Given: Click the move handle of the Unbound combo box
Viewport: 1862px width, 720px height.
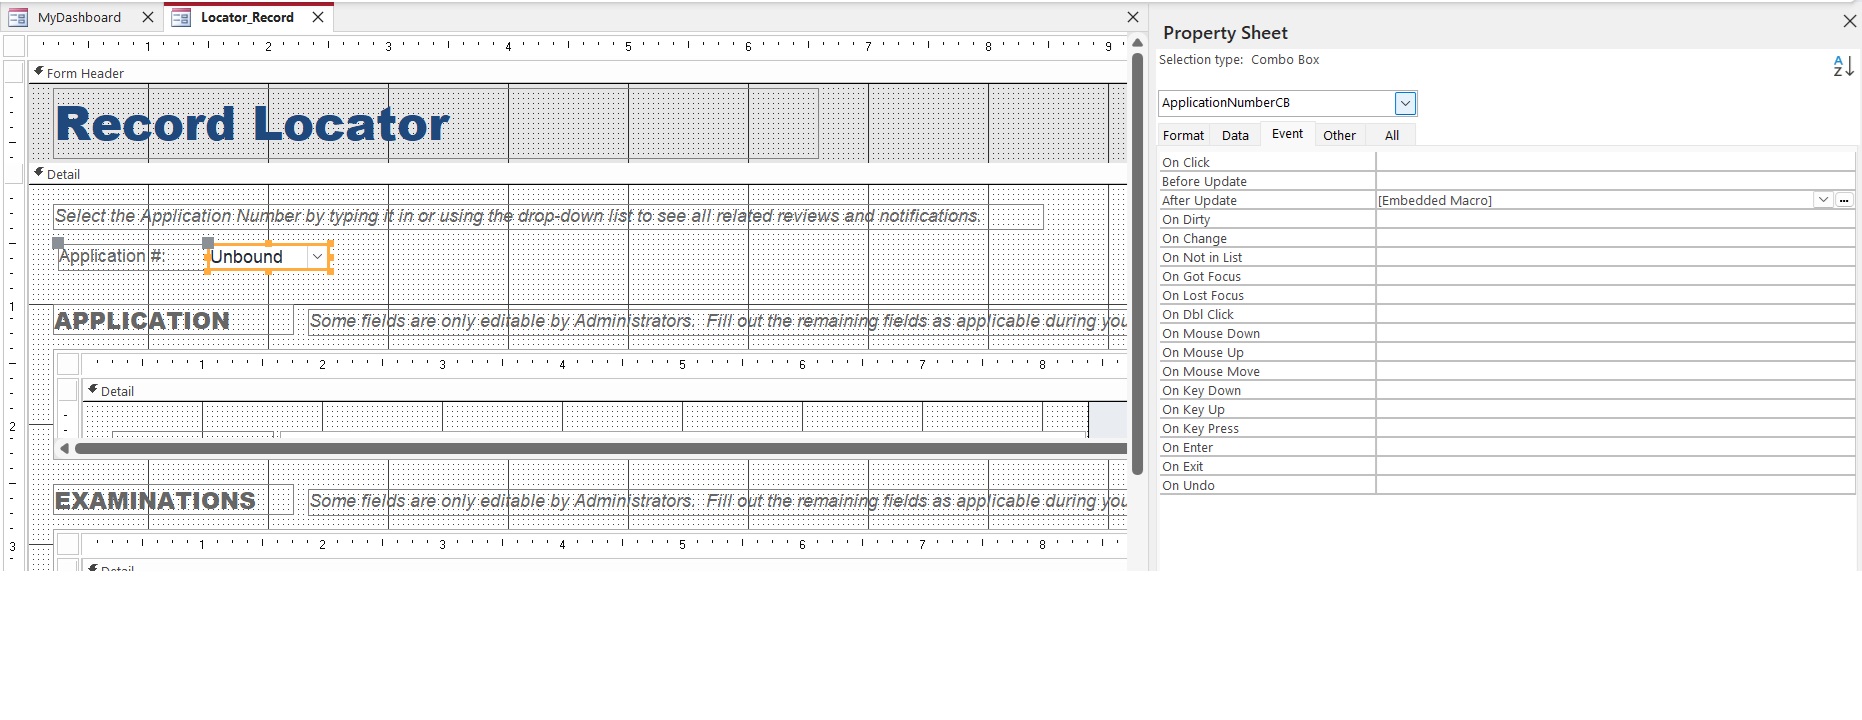Looking at the screenshot, I should coord(208,243).
